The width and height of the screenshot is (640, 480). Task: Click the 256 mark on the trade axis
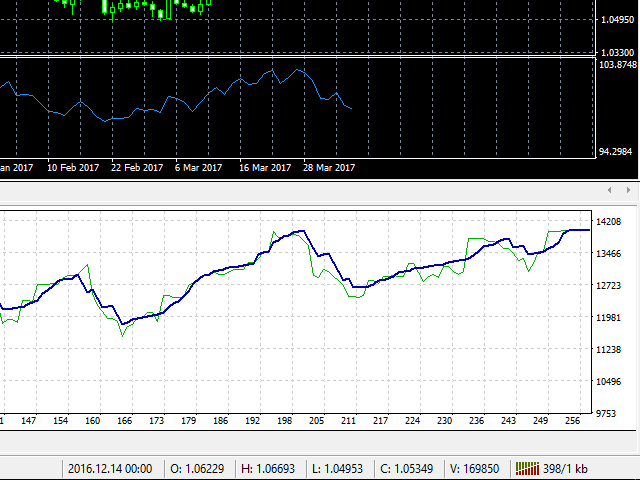[x=575, y=422]
